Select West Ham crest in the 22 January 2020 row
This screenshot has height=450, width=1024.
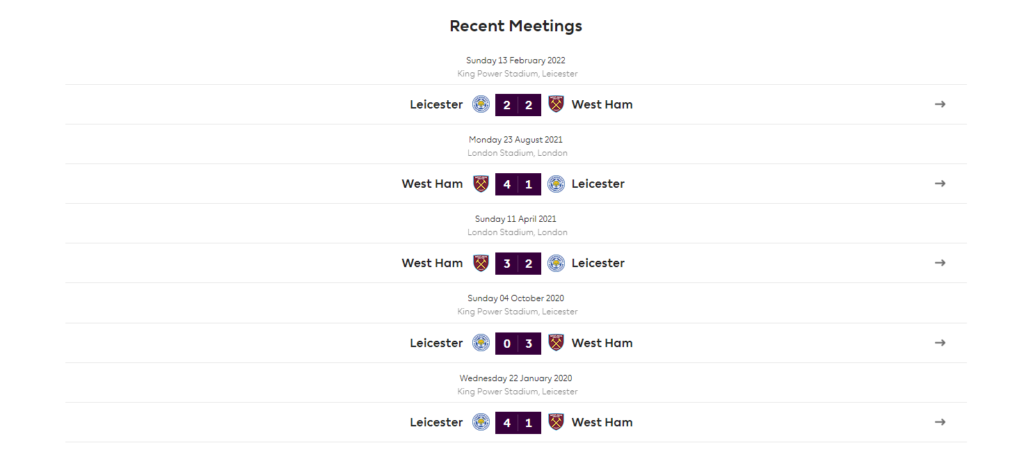(556, 422)
